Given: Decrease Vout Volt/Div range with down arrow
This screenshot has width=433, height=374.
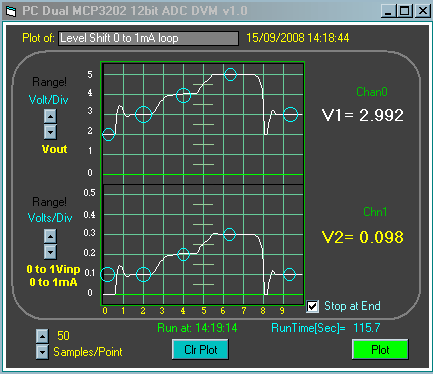Looking at the screenshot, I should [x=50, y=132].
